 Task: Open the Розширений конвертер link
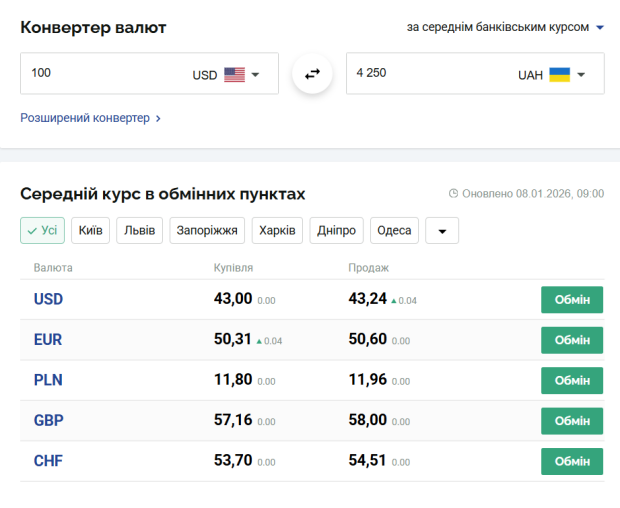(x=90, y=118)
